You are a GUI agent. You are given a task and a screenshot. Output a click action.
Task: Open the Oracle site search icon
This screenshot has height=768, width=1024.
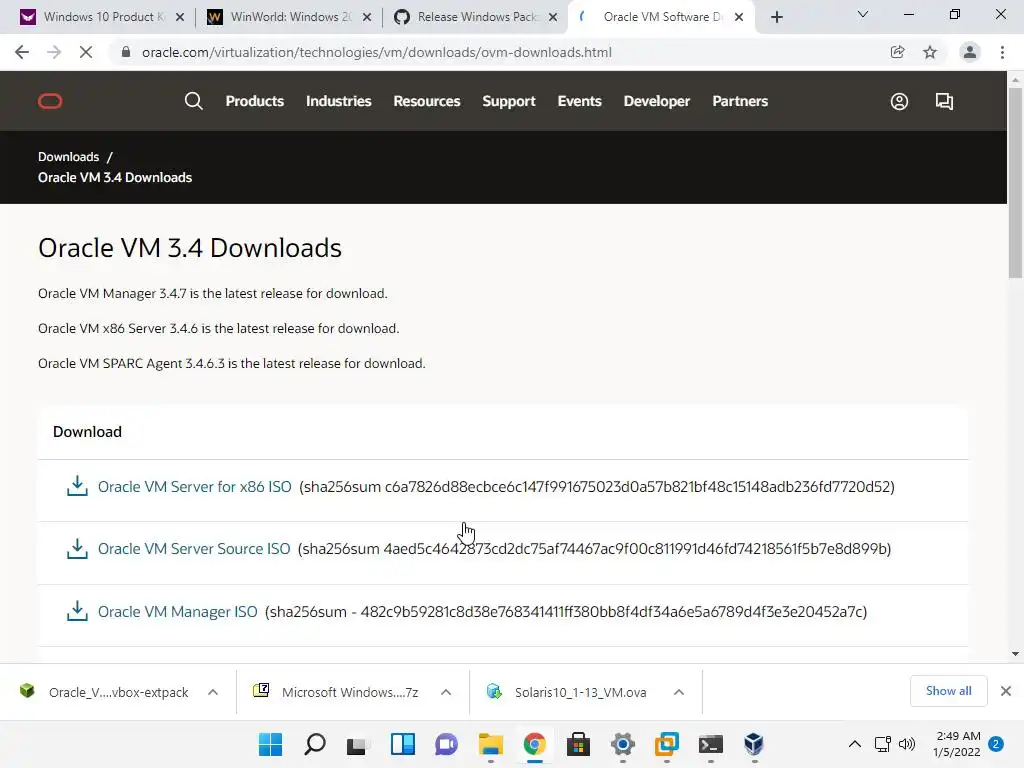point(193,101)
